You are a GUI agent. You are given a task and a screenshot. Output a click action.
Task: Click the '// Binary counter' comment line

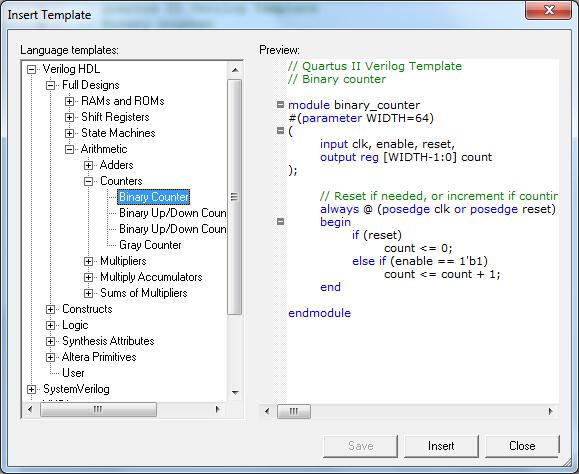click(337, 79)
